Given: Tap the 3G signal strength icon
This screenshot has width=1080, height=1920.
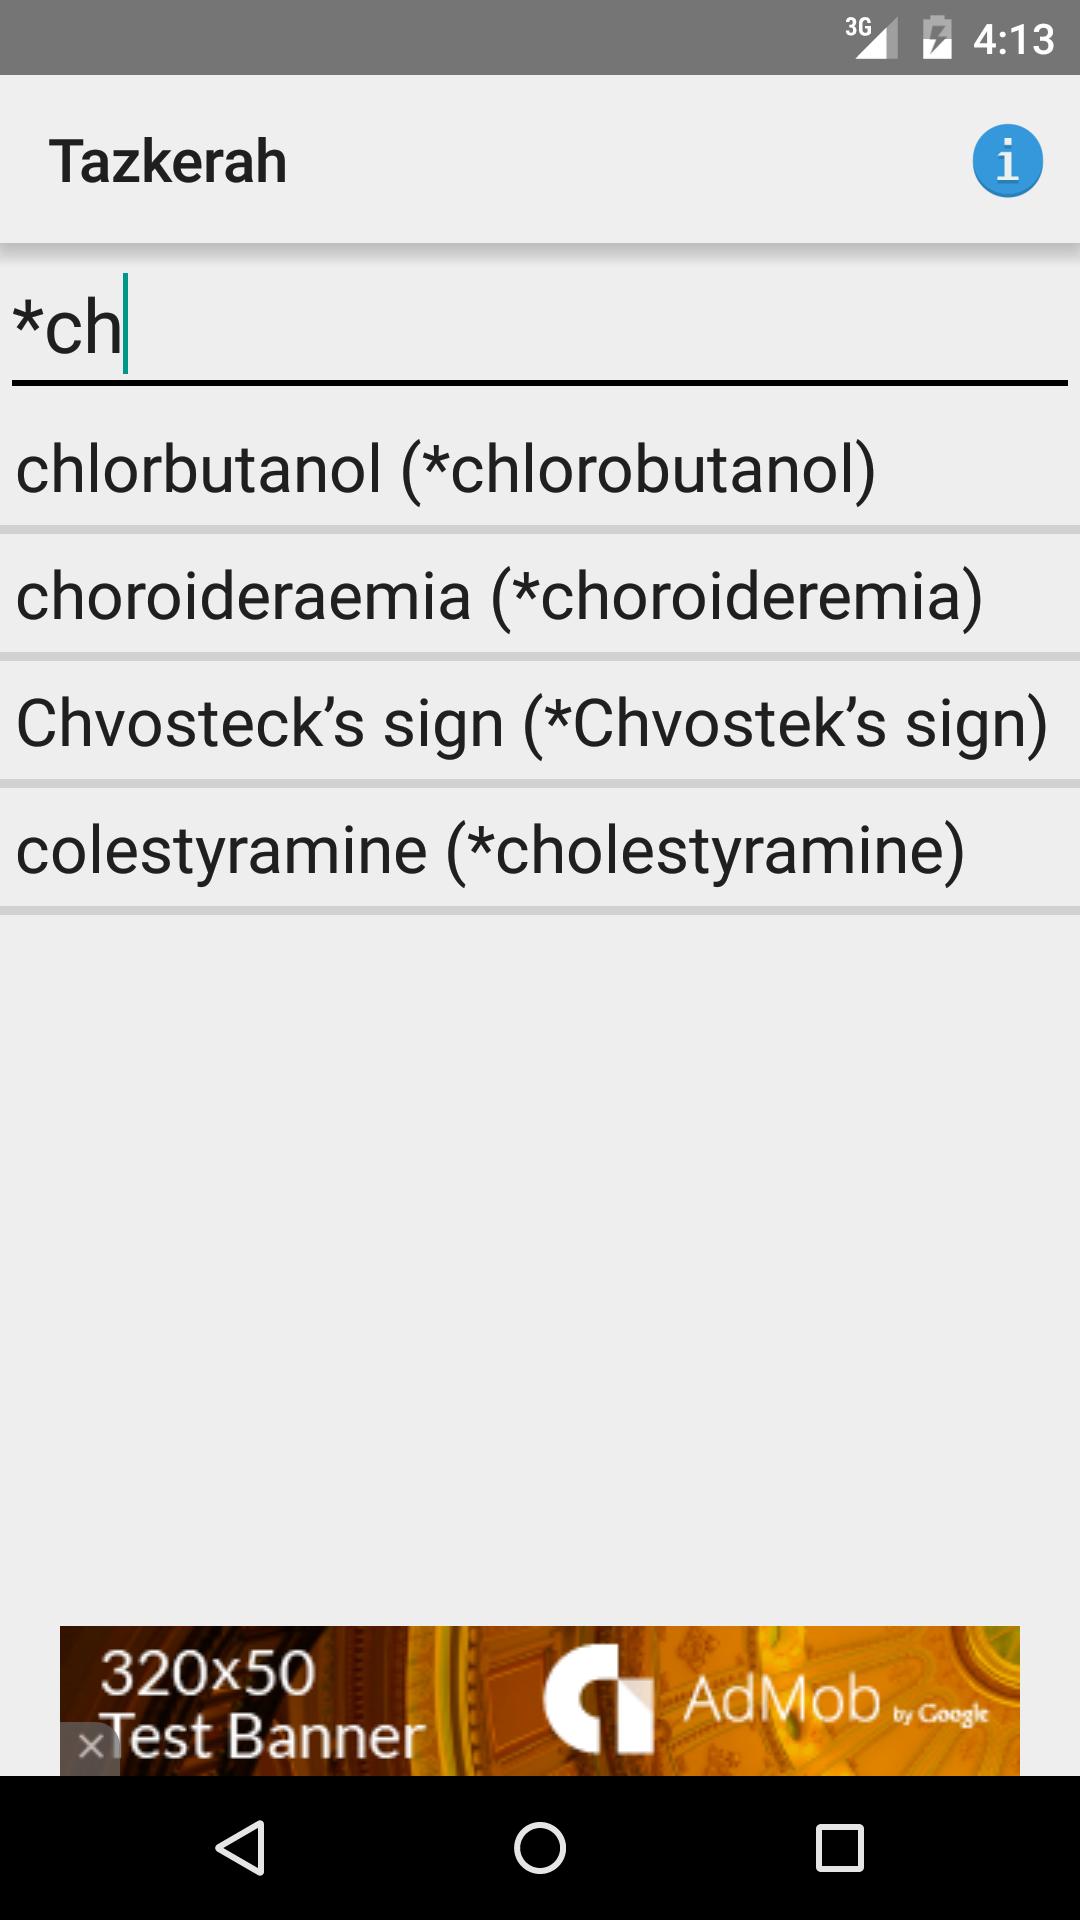Looking at the screenshot, I should pyautogui.click(x=868, y=38).
